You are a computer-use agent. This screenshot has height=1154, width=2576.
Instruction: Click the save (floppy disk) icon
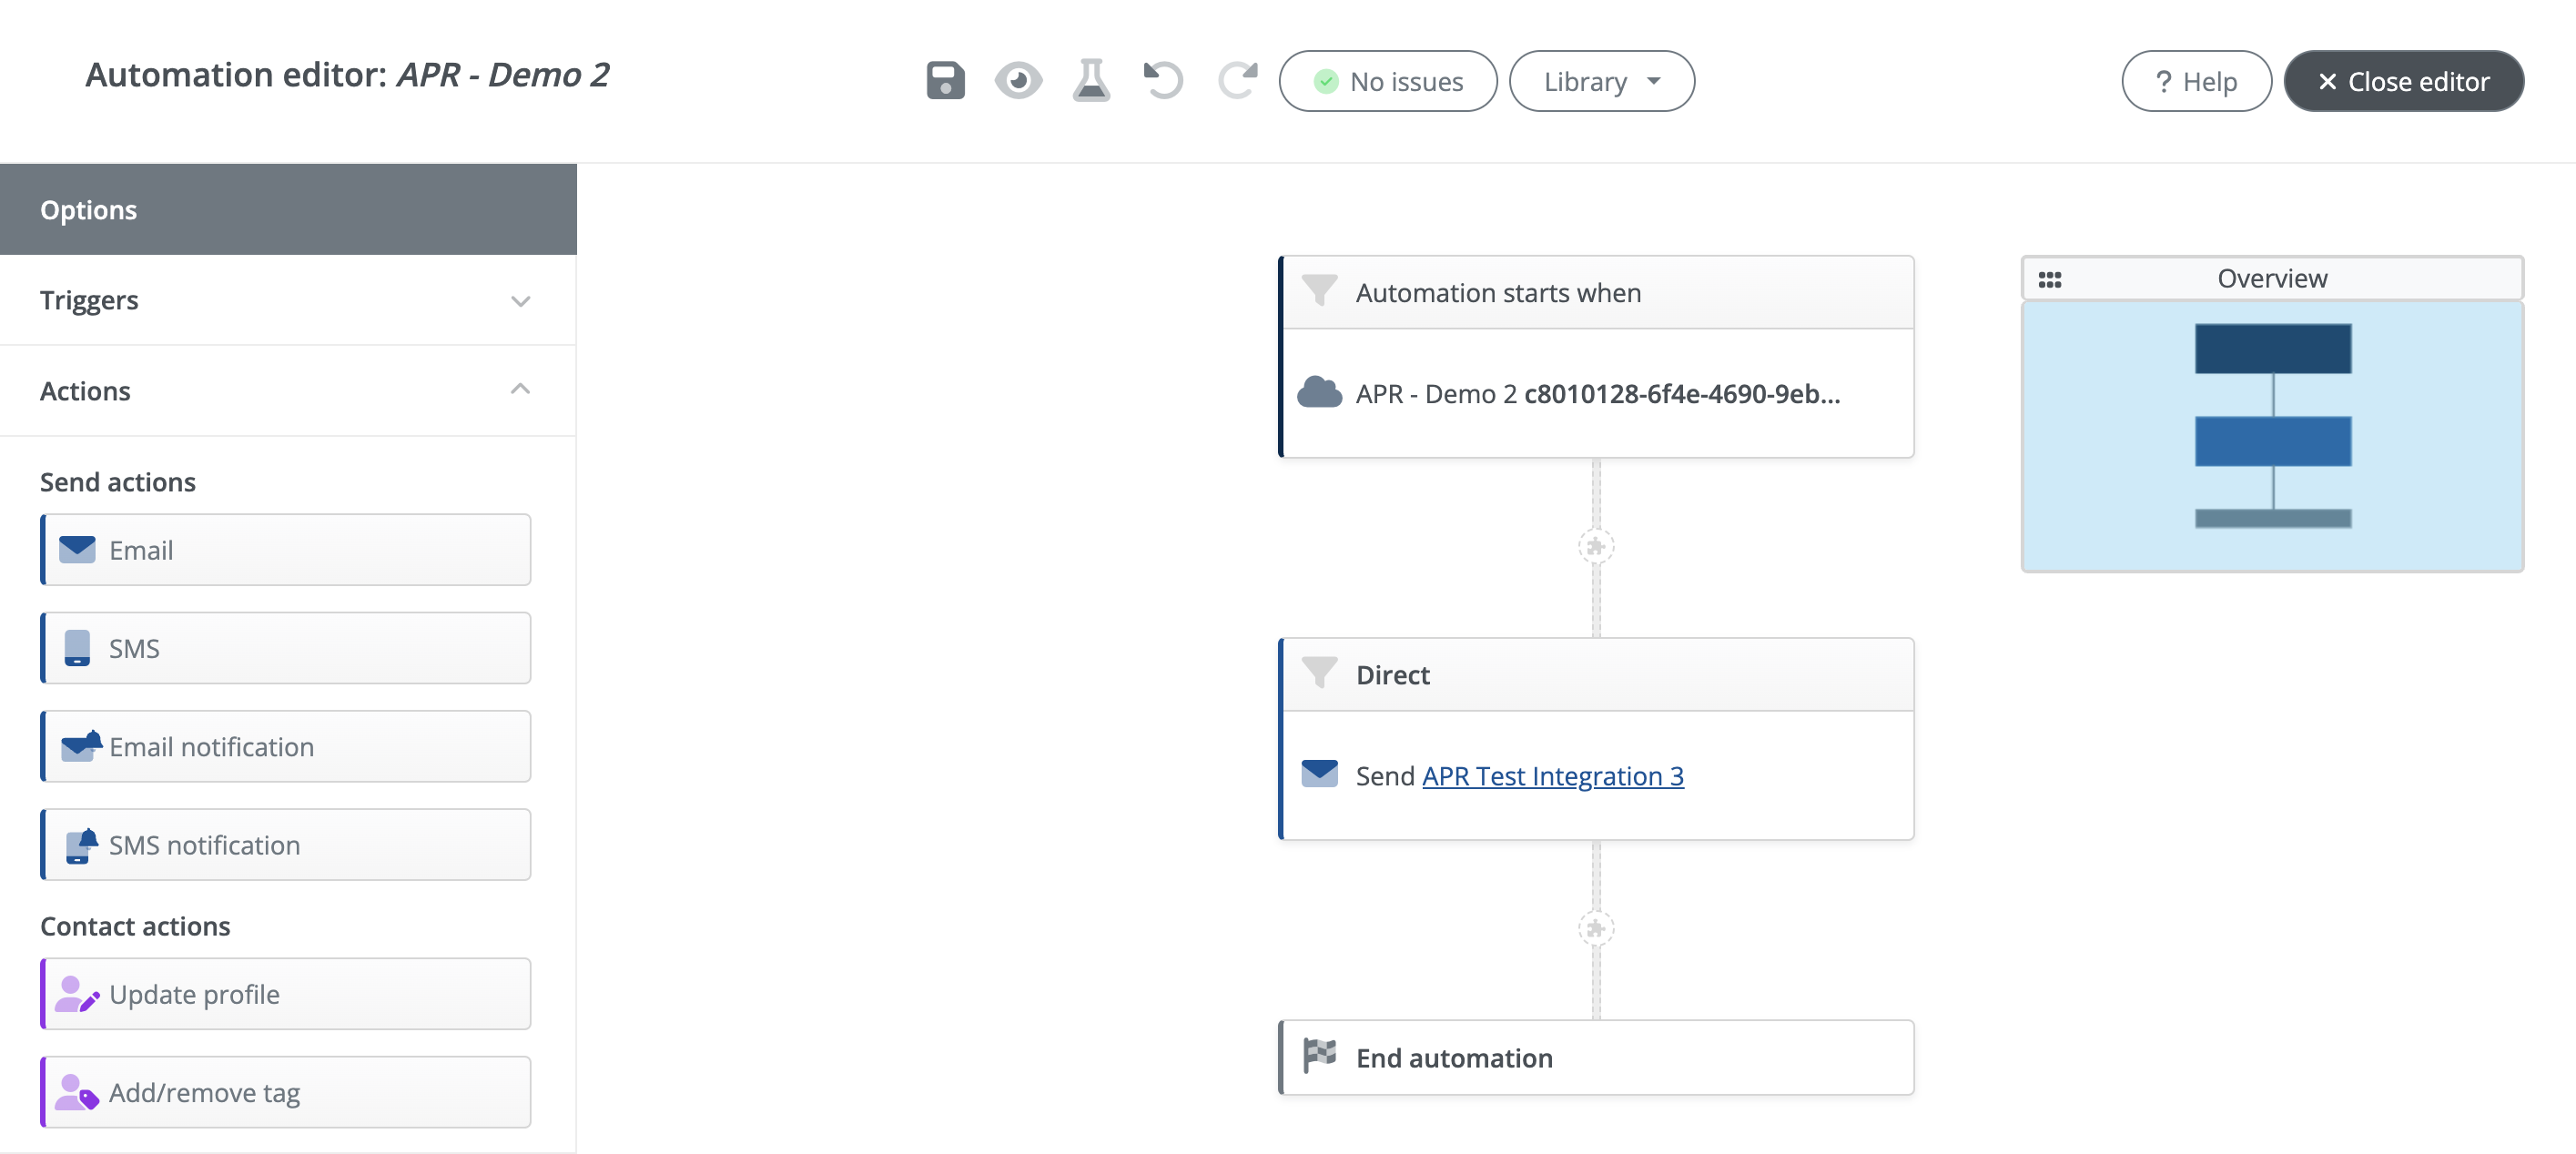point(945,81)
